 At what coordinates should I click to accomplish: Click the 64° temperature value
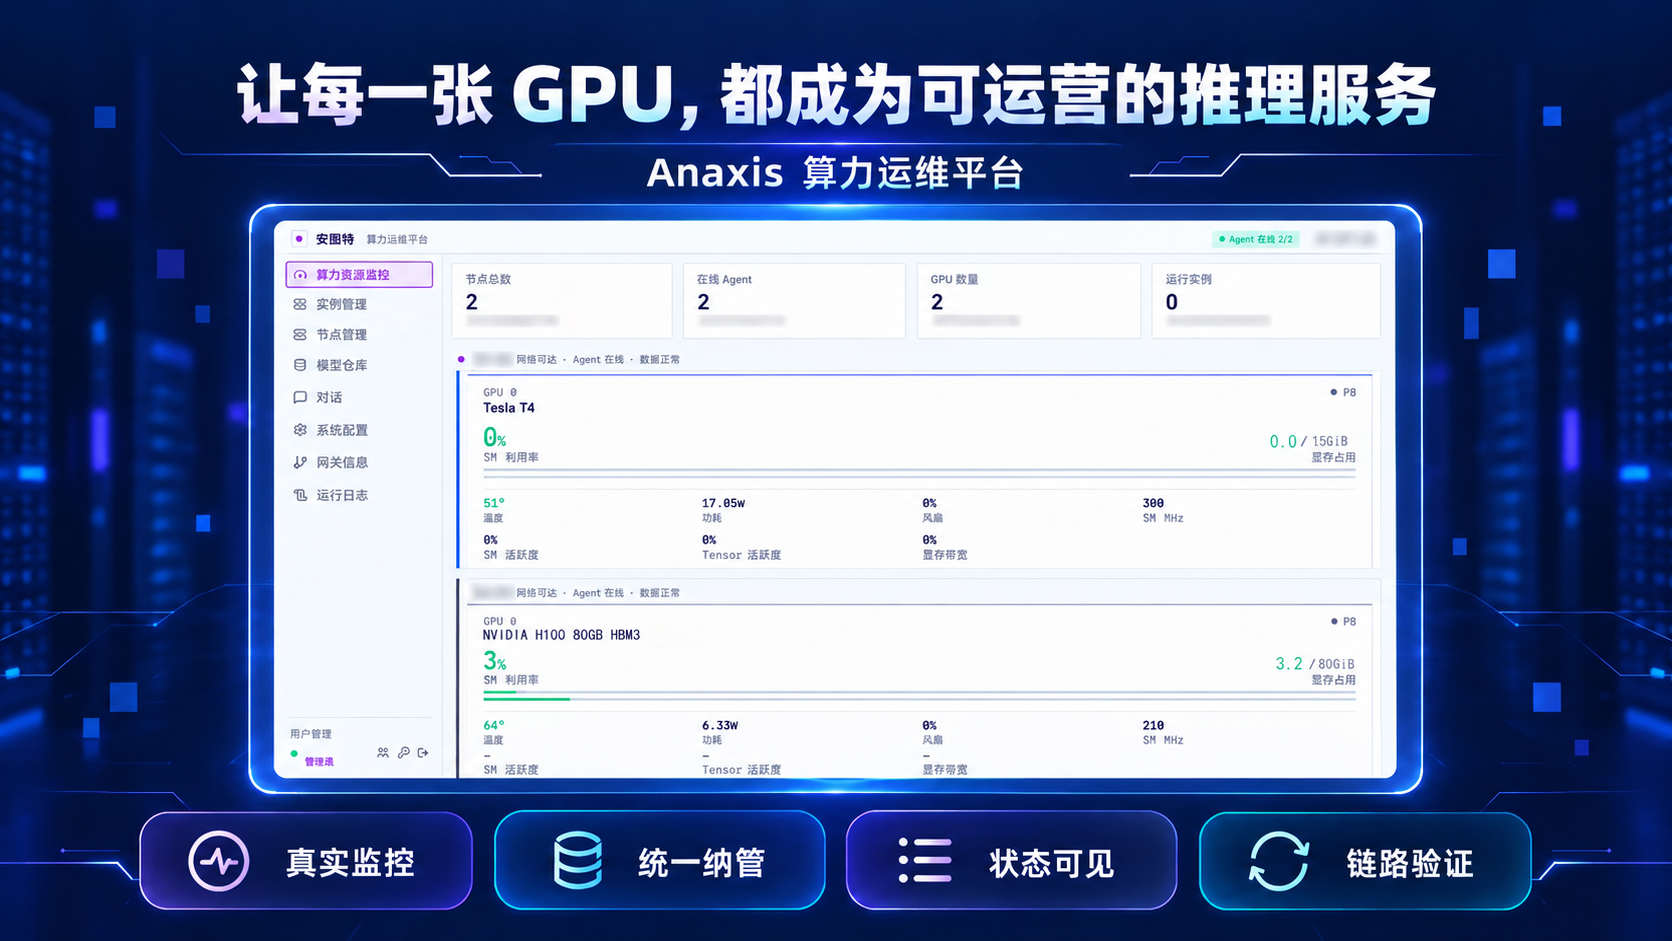pyautogui.click(x=494, y=725)
